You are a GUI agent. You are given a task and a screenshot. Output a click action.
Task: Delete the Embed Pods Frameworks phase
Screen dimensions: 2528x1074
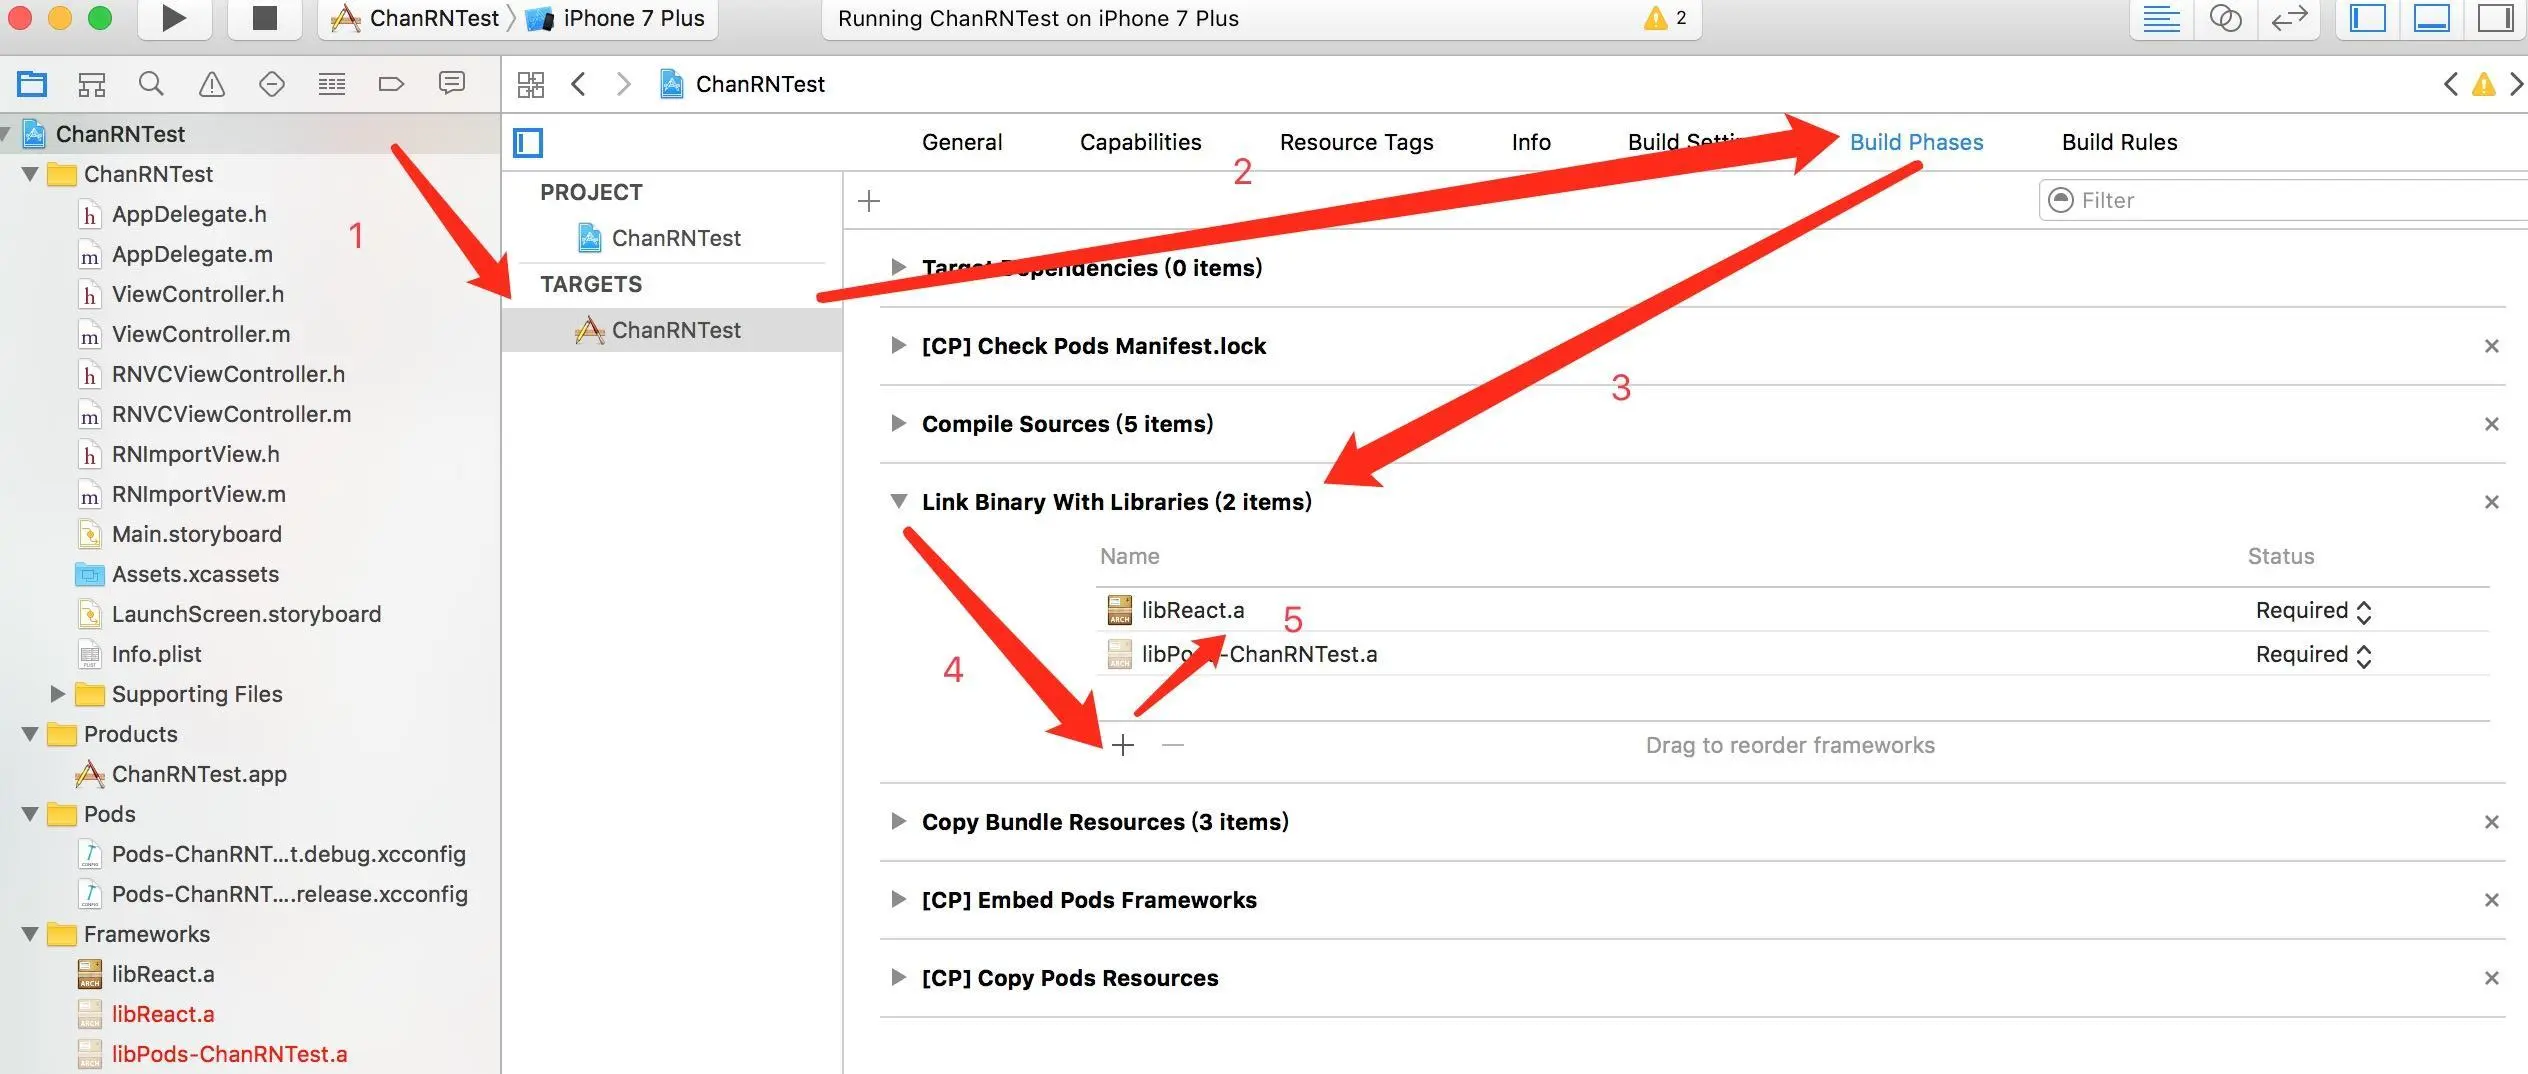click(2492, 900)
